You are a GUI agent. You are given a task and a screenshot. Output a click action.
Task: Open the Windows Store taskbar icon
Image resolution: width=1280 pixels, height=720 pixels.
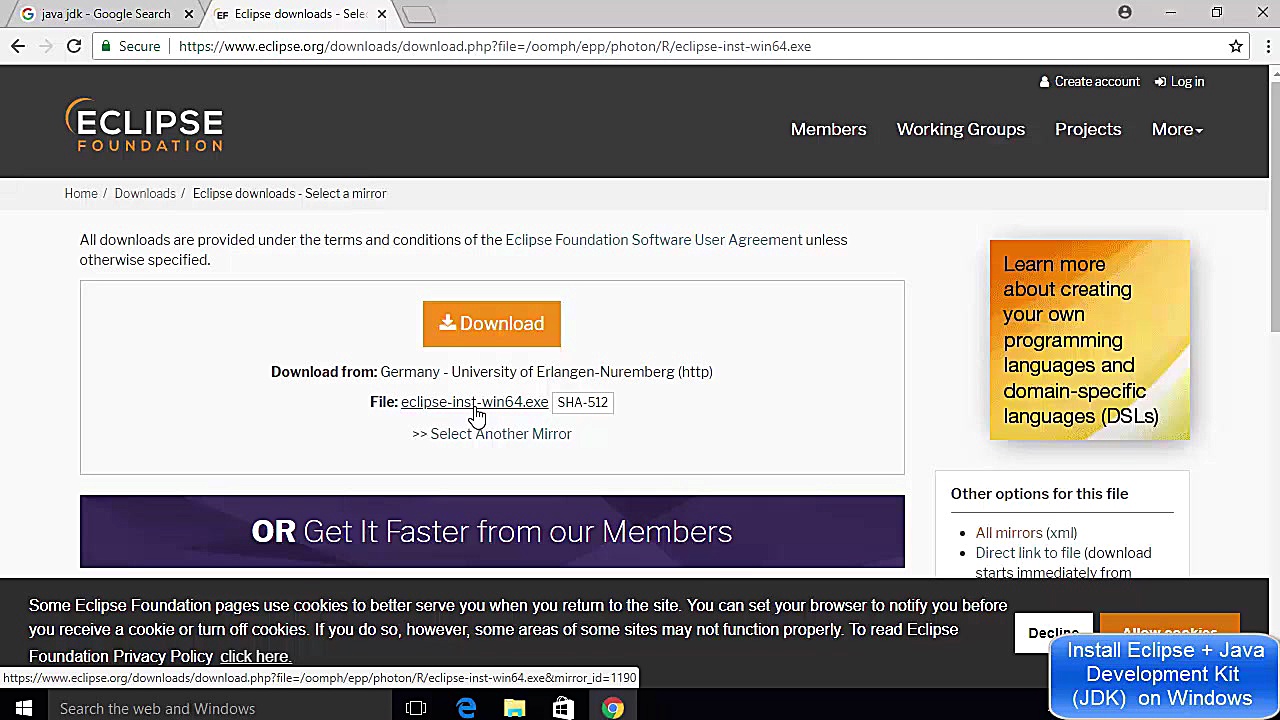pos(563,708)
